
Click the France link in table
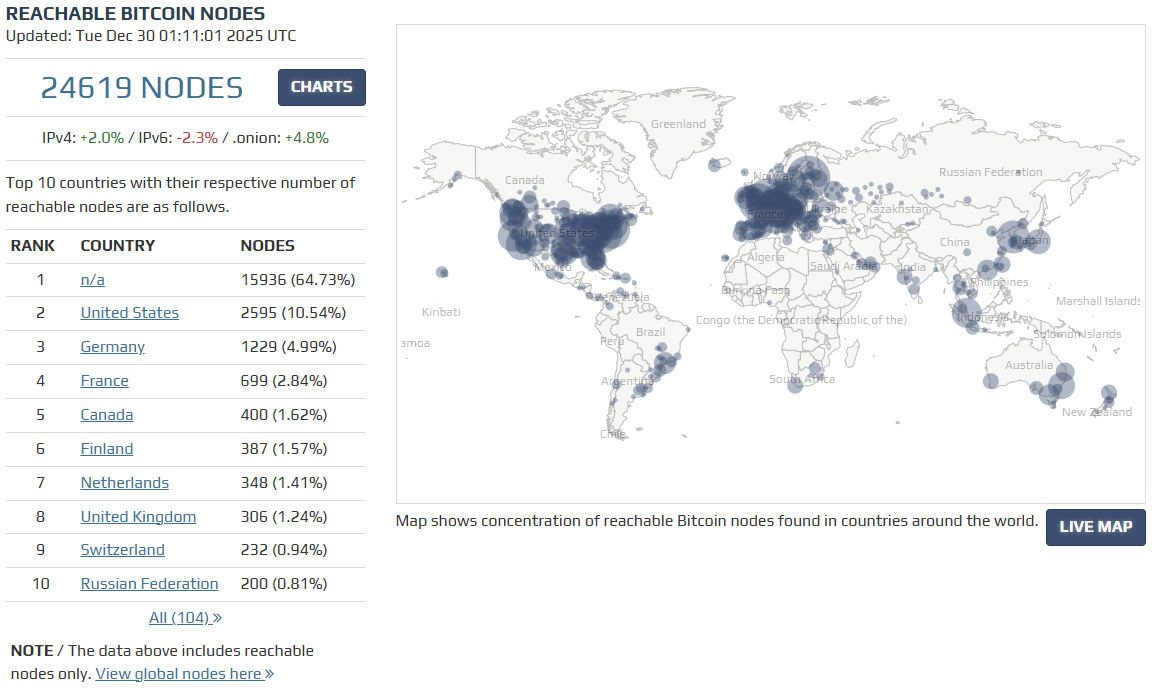104,381
